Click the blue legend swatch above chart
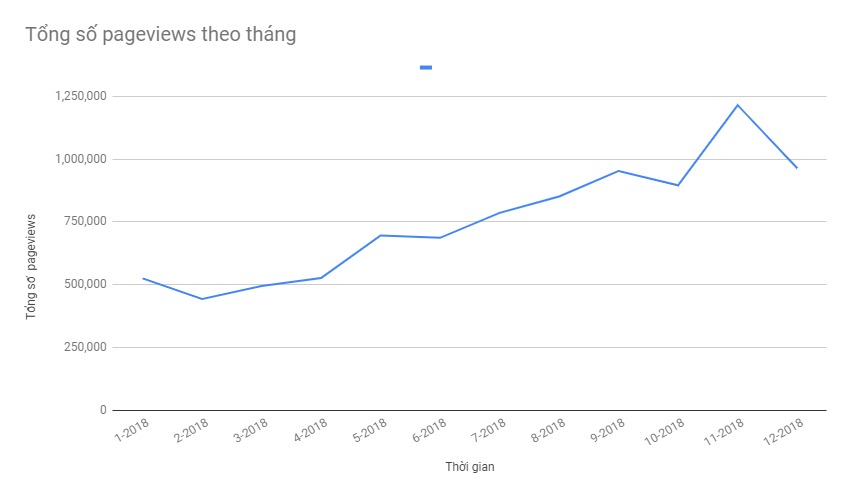 (x=426, y=67)
